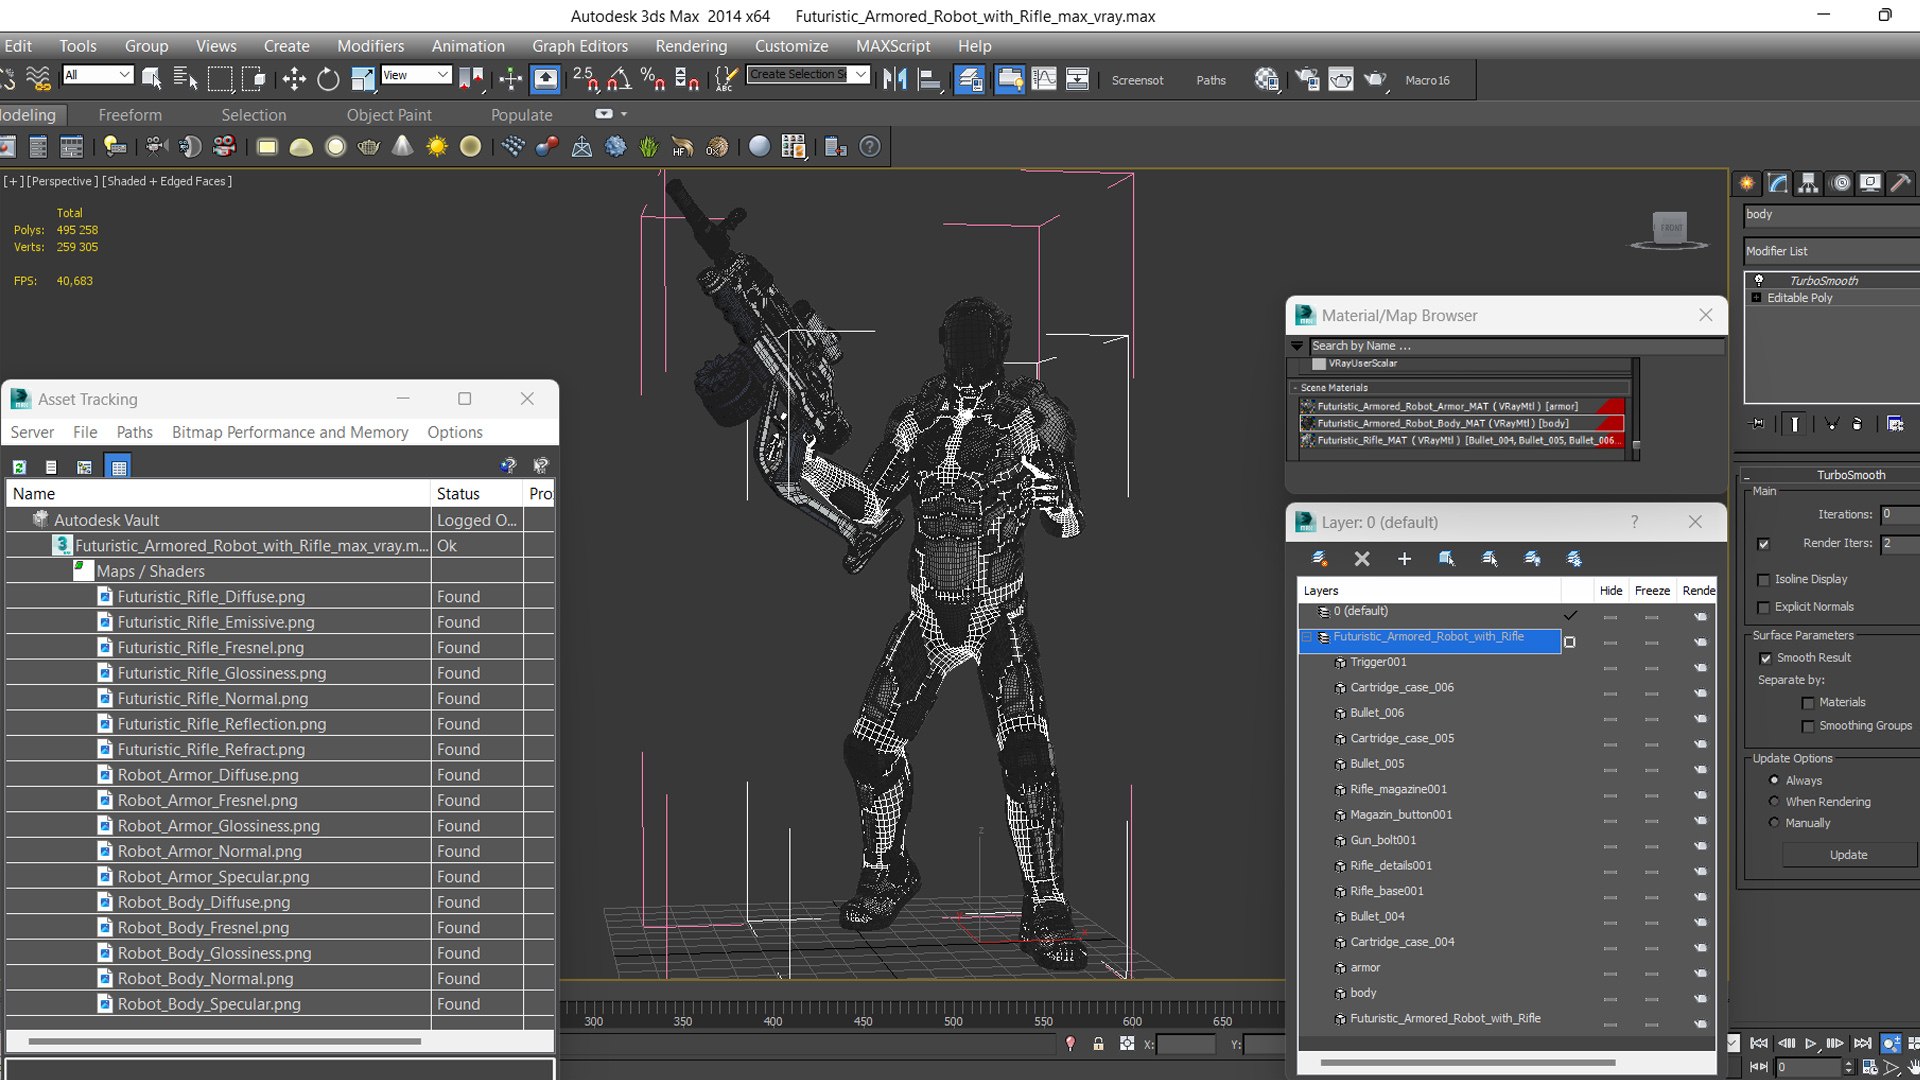This screenshot has height=1080, width=1920.
Task: Open the Create command panel tab
Action: coord(1747,183)
